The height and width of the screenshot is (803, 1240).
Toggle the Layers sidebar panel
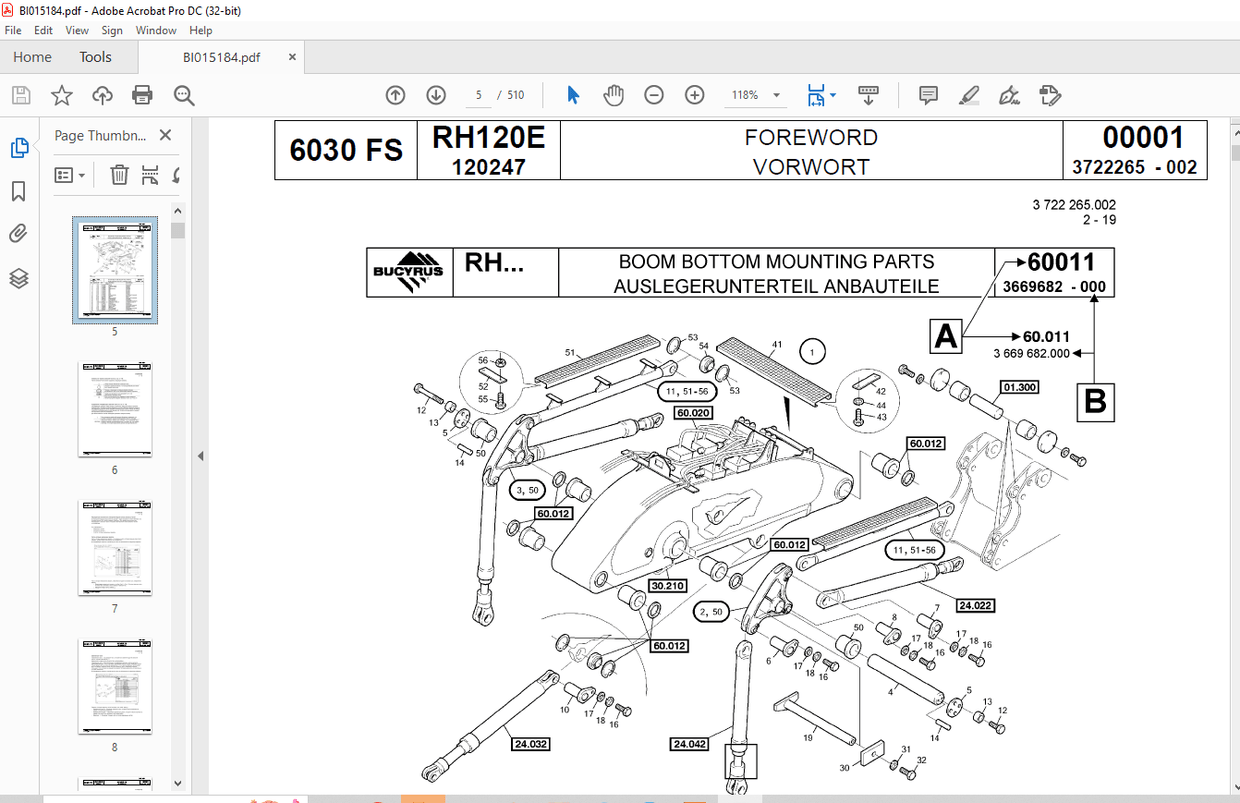(x=19, y=278)
